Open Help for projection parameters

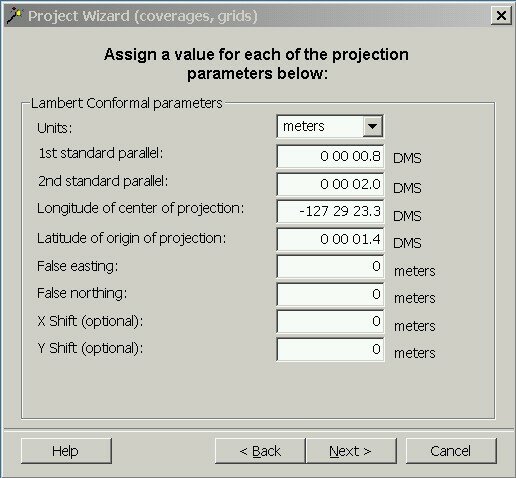tap(66, 451)
